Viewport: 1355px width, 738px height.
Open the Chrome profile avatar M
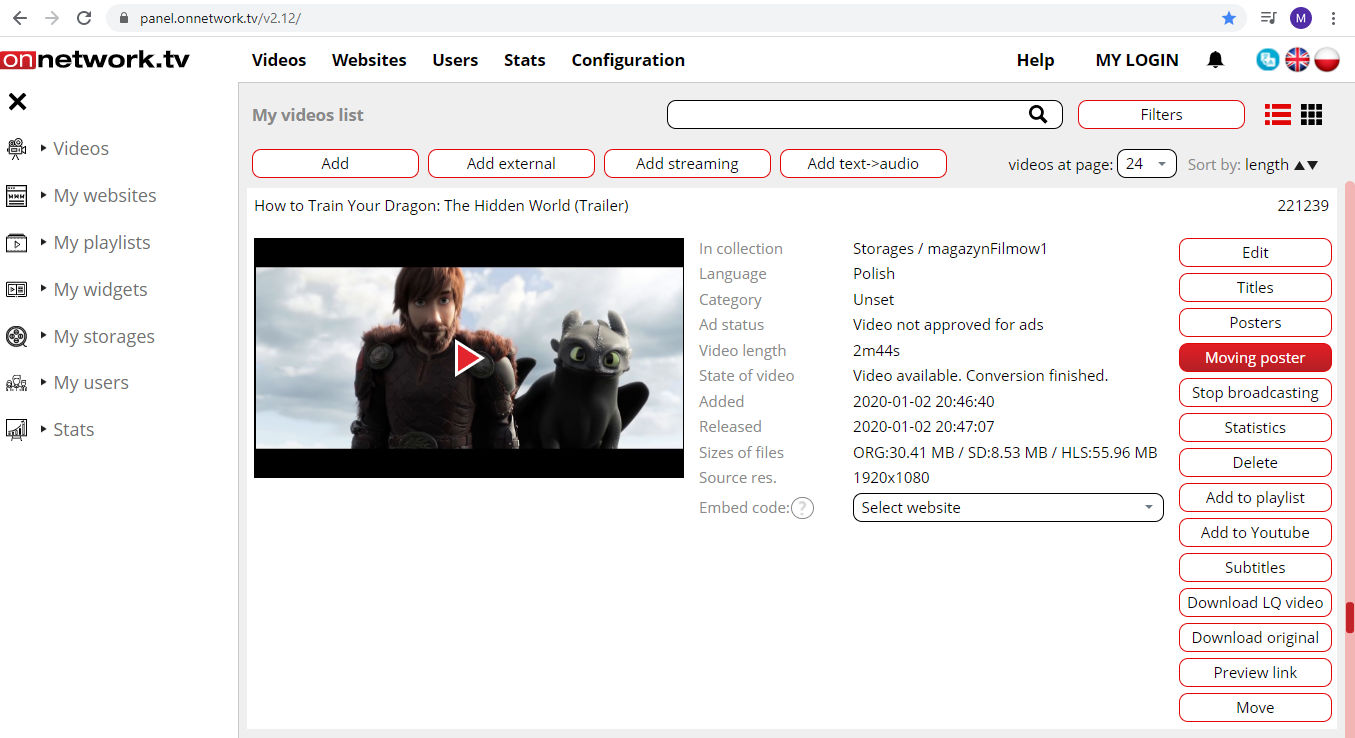pos(1300,18)
